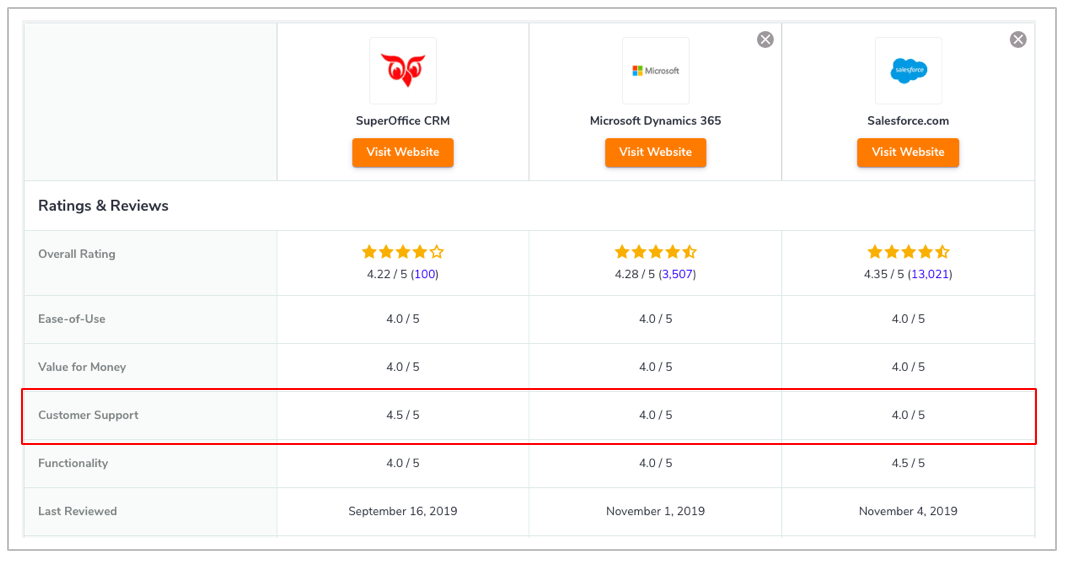Click the Customer Support row label
The height and width of the screenshot is (562, 1066).
[x=88, y=415]
